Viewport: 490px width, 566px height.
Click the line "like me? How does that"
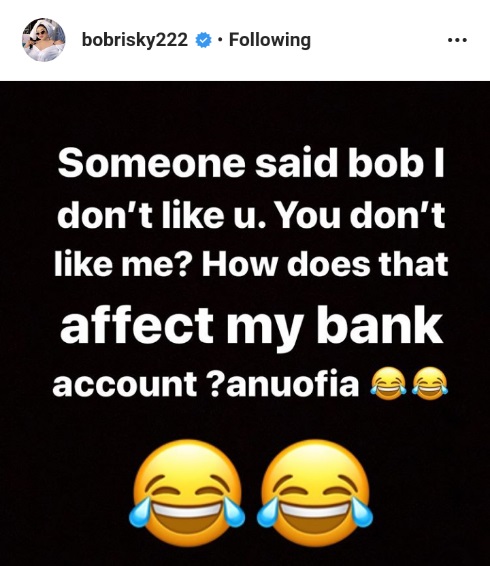(x=251, y=263)
